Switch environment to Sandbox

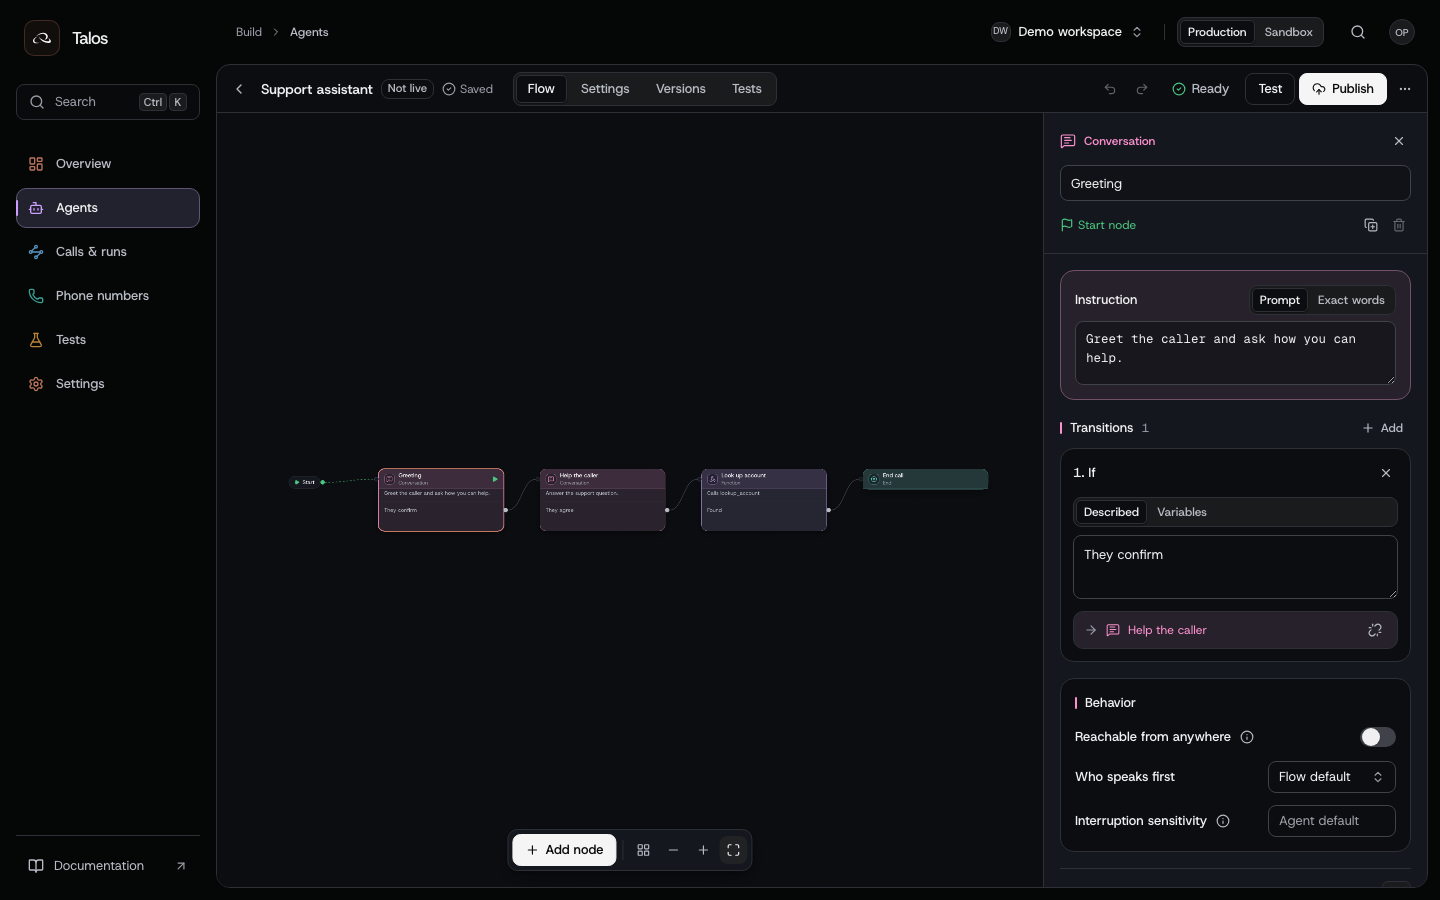coord(1288,32)
